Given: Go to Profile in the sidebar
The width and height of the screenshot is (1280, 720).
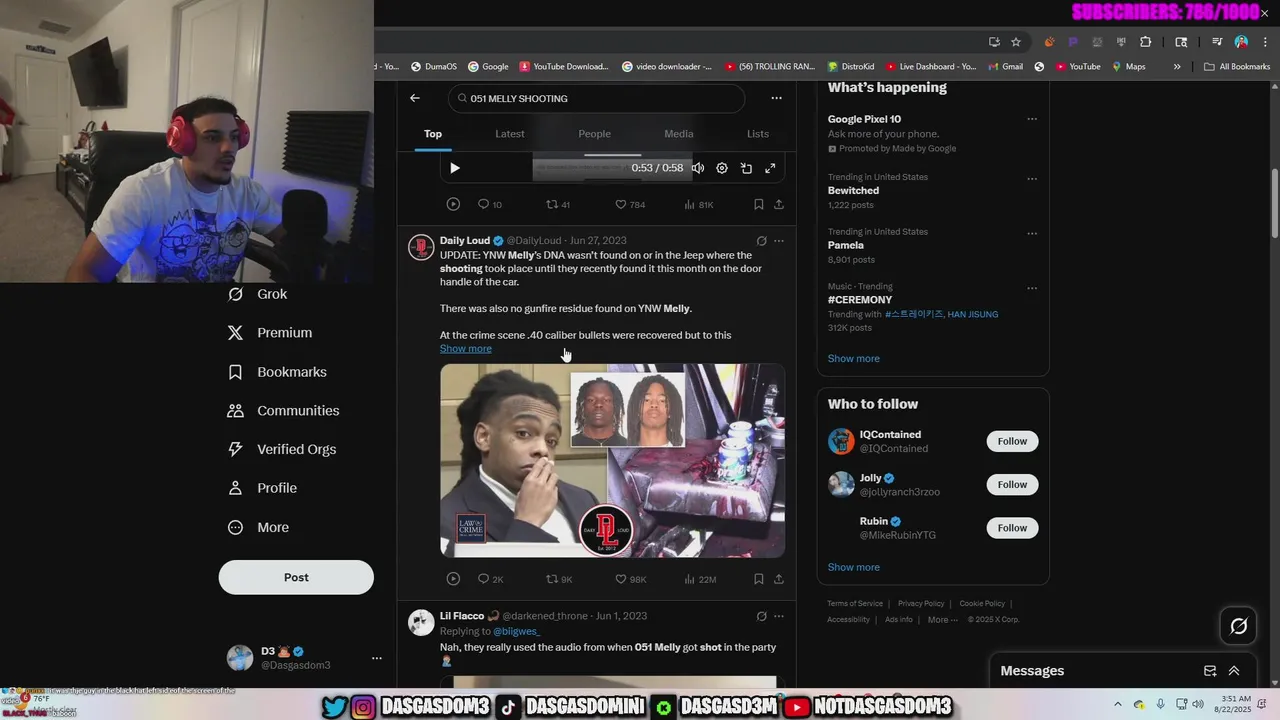Looking at the screenshot, I should (x=262, y=488).
